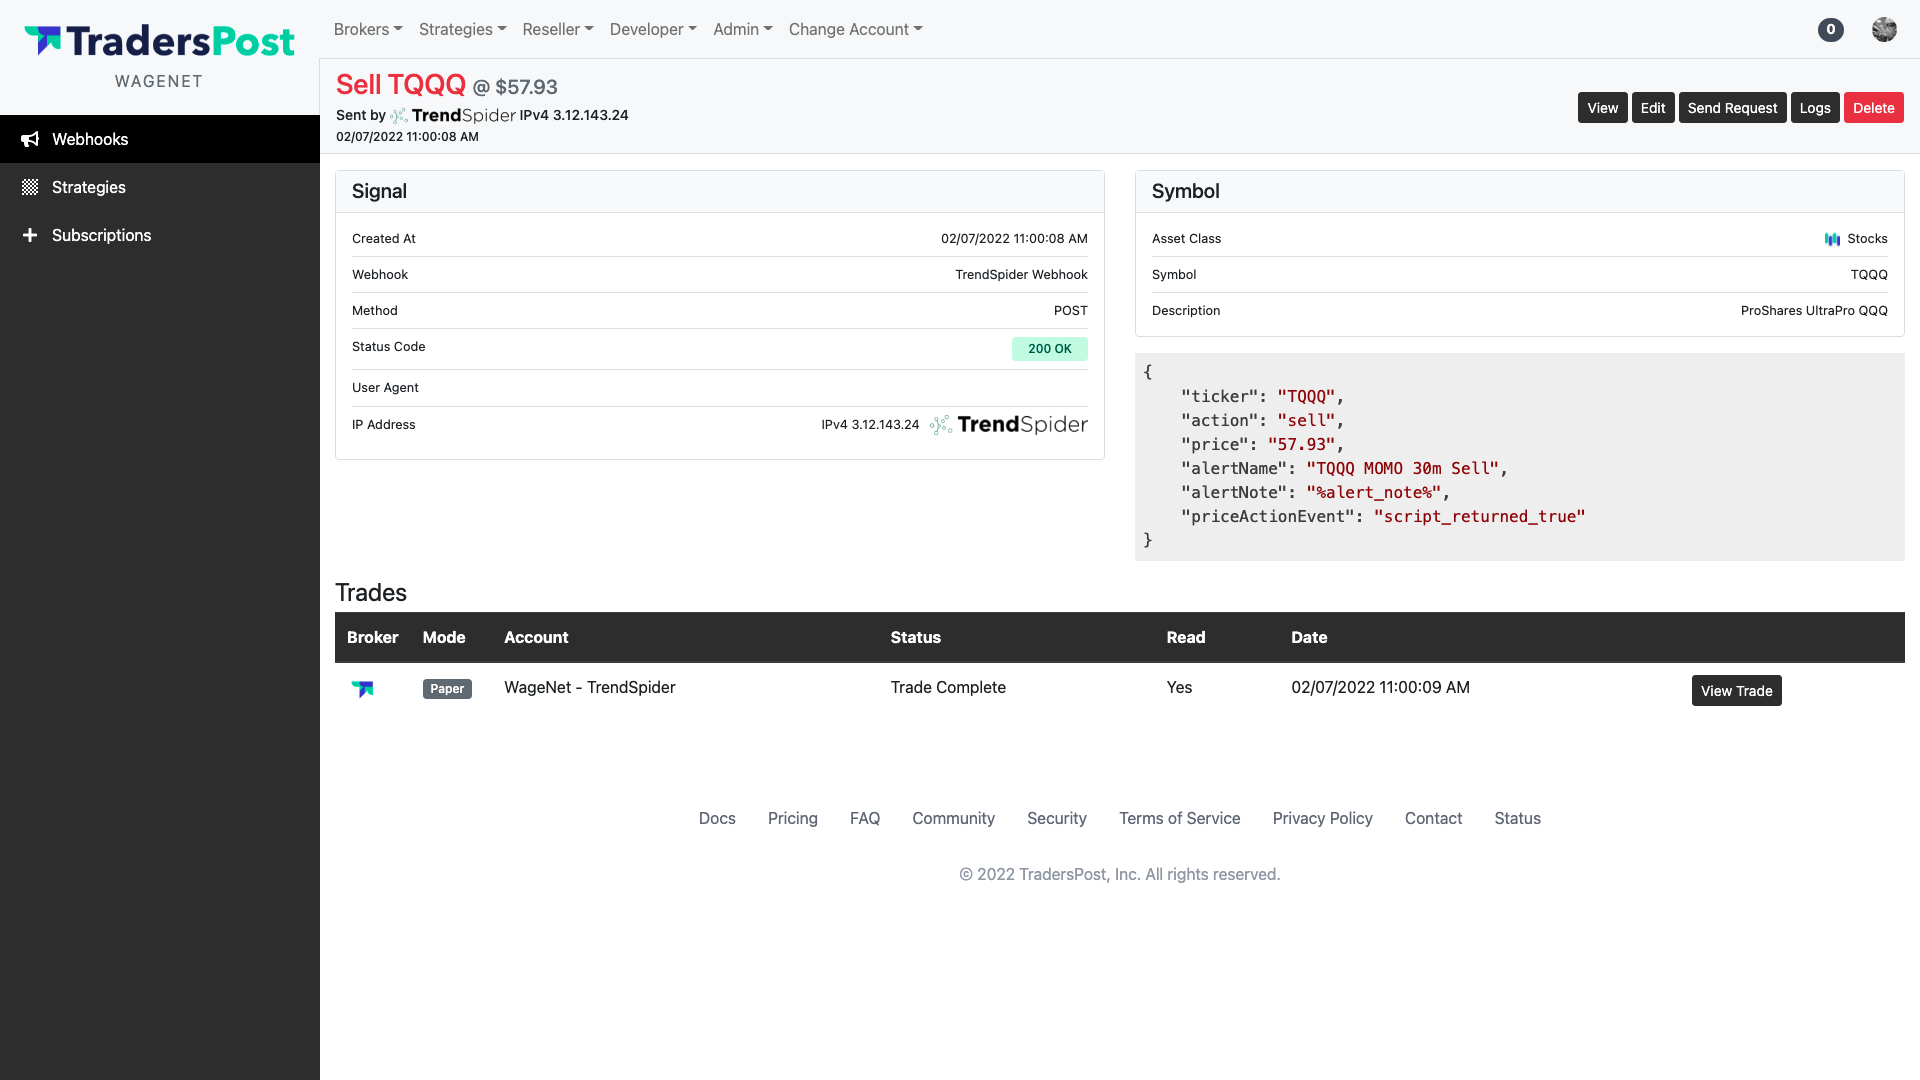
Task: Click the notification count badge
Action: pos(1830,29)
